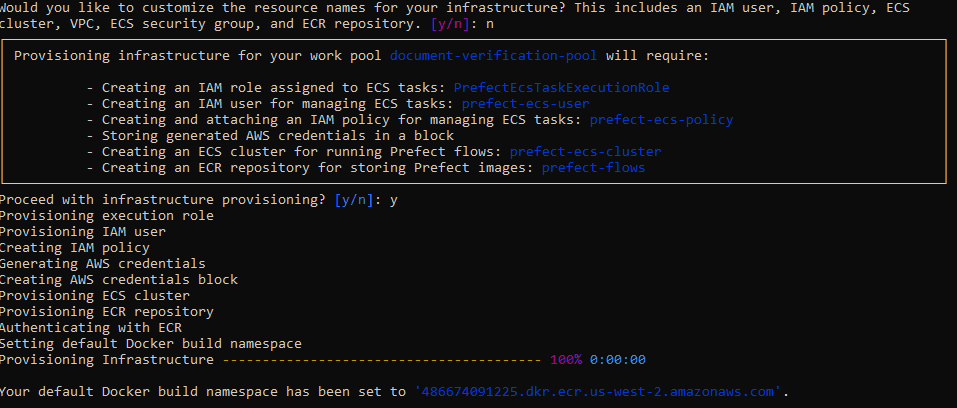957x408 pixels.
Task: Click the 'Authenticating with ECR' output line
Action: 91,327
